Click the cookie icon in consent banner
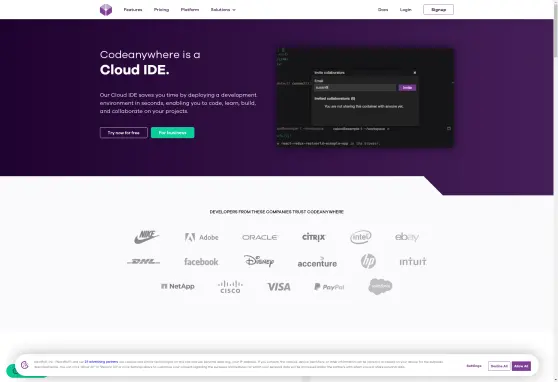The image size is (558, 382). coord(25,365)
